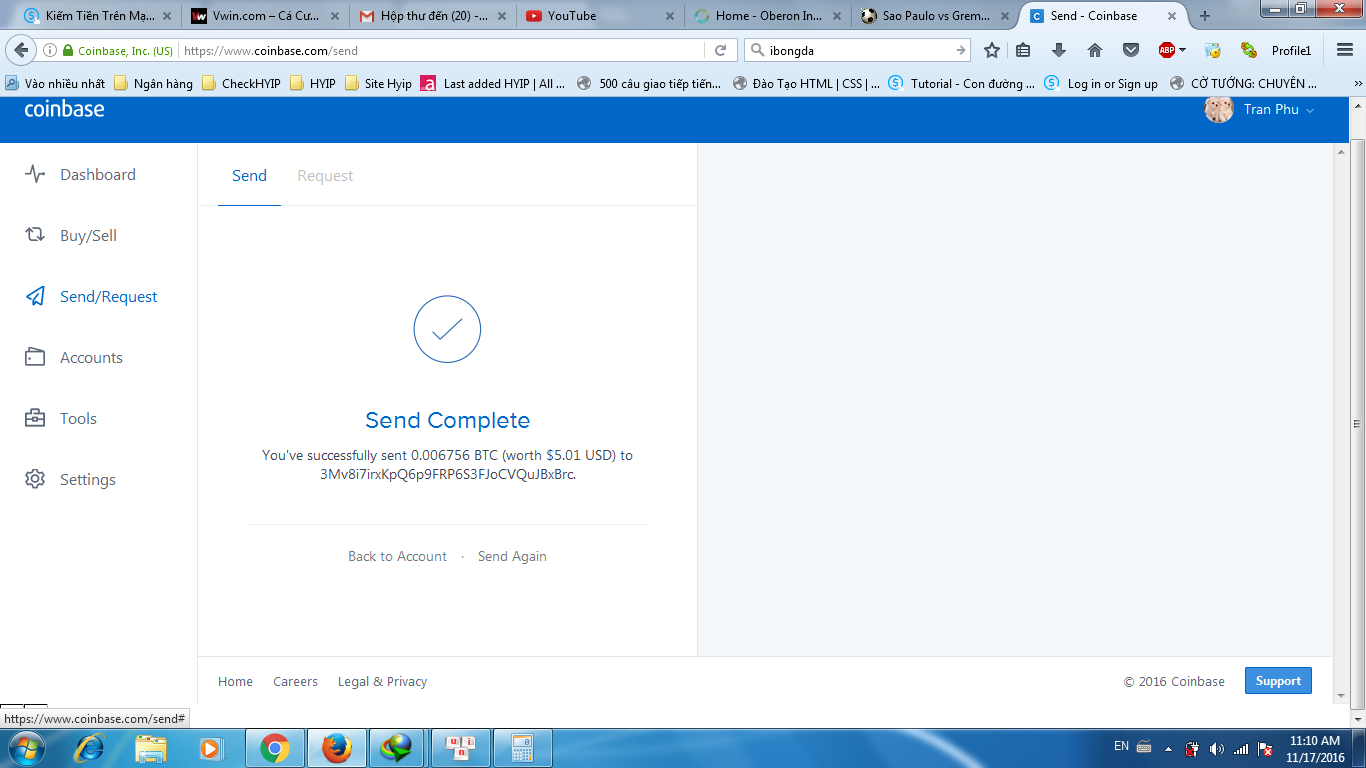Close the Send - Coinbase browser tab
This screenshot has height=768, width=1366.
click(1171, 16)
